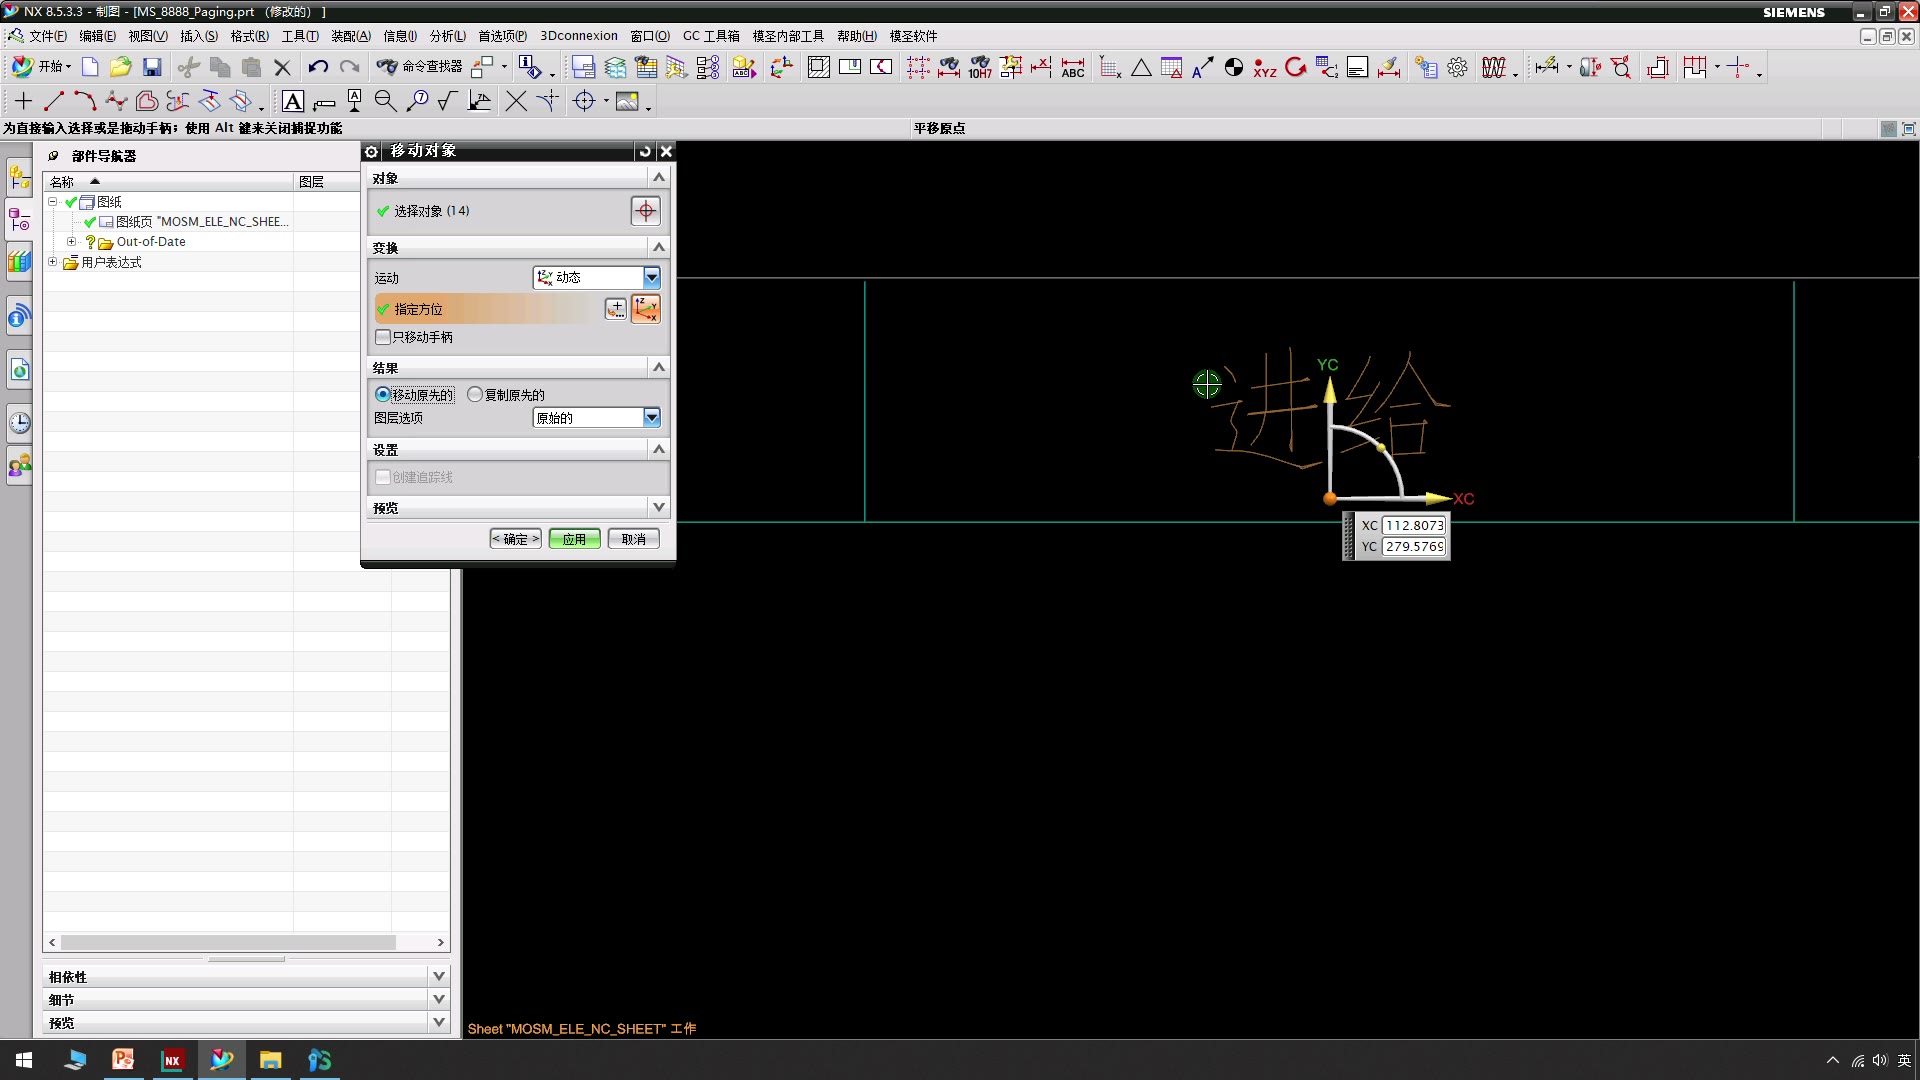Click the Section View hatch icon

(818, 67)
